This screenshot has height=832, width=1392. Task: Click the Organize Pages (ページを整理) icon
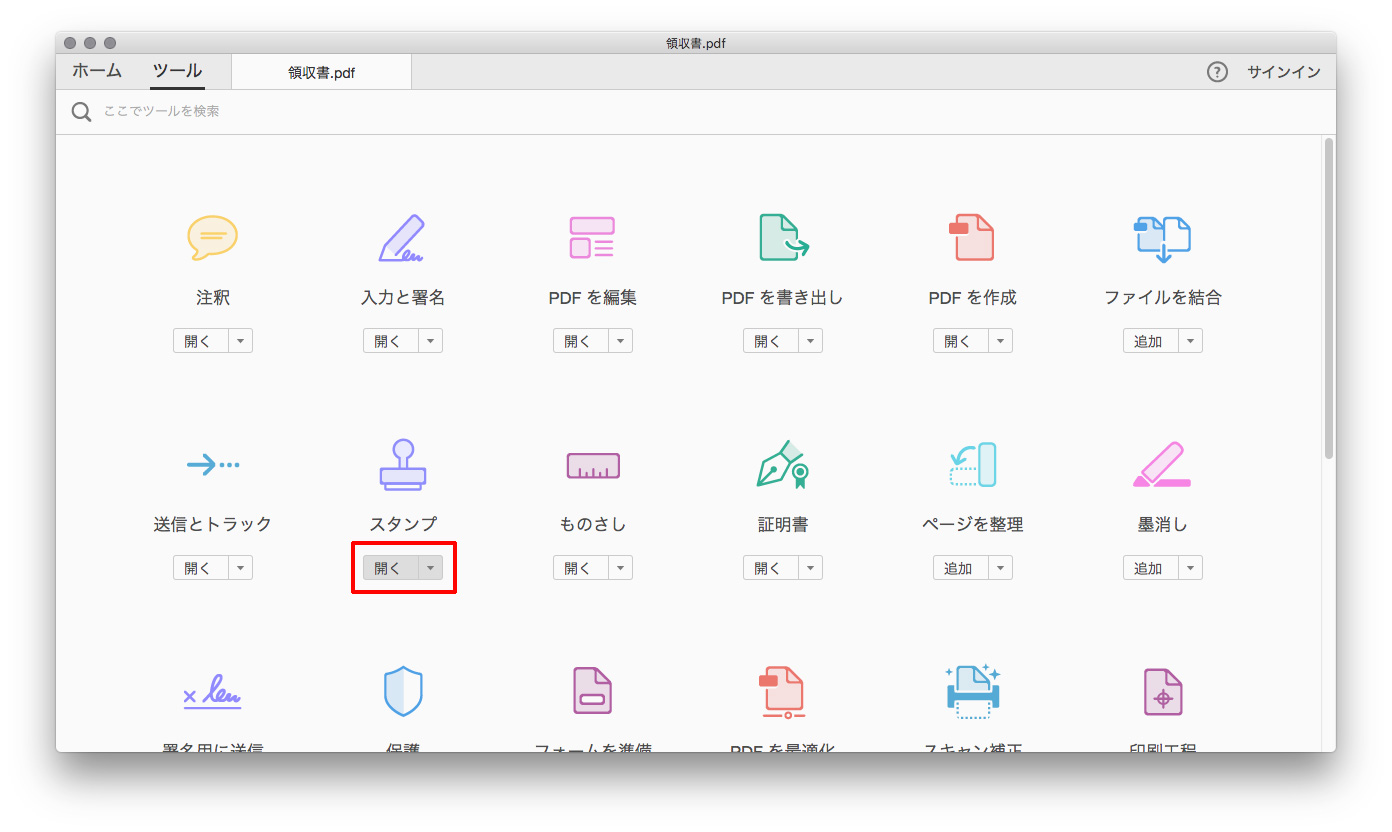point(972,465)
